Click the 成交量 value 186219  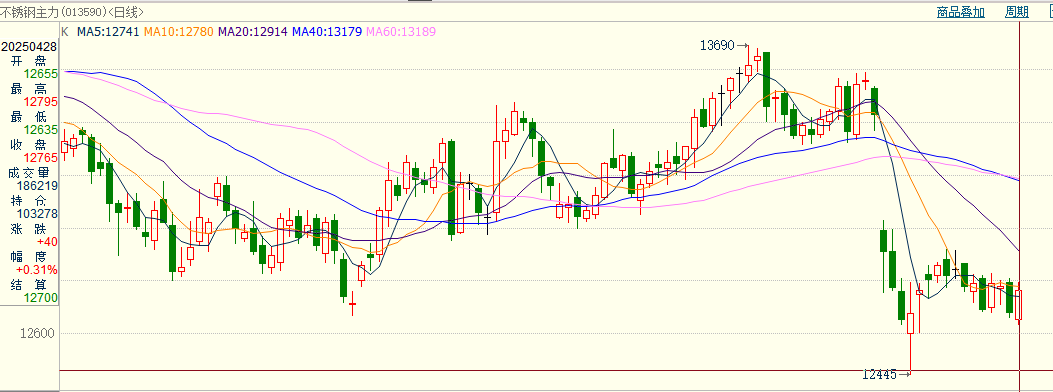point(37,186)
